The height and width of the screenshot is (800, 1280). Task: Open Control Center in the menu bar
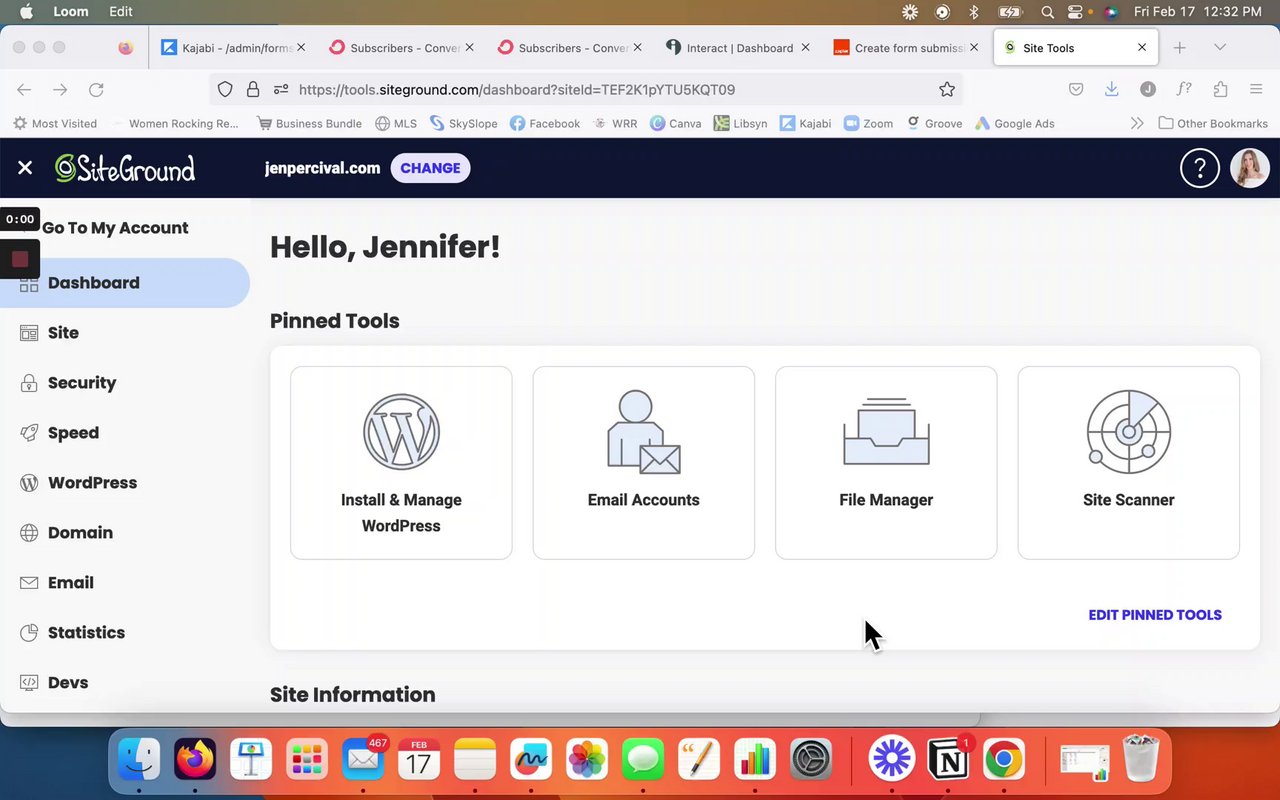coord(1076,12)
